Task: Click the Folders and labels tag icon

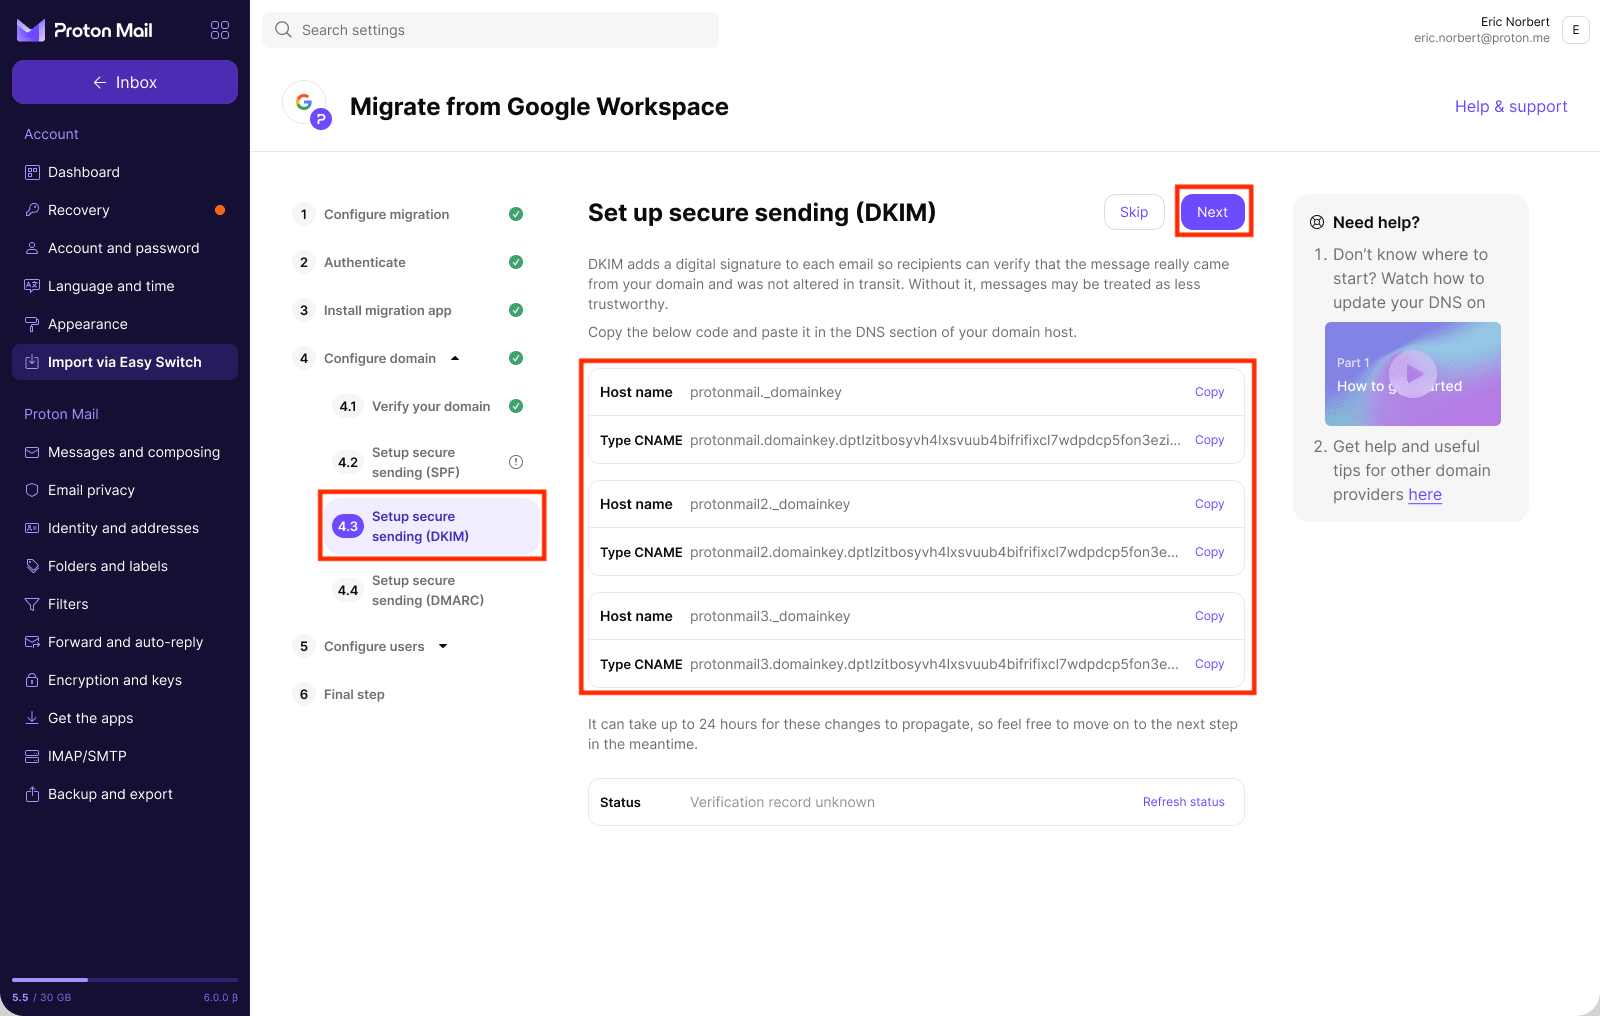Action: [32, 566]
